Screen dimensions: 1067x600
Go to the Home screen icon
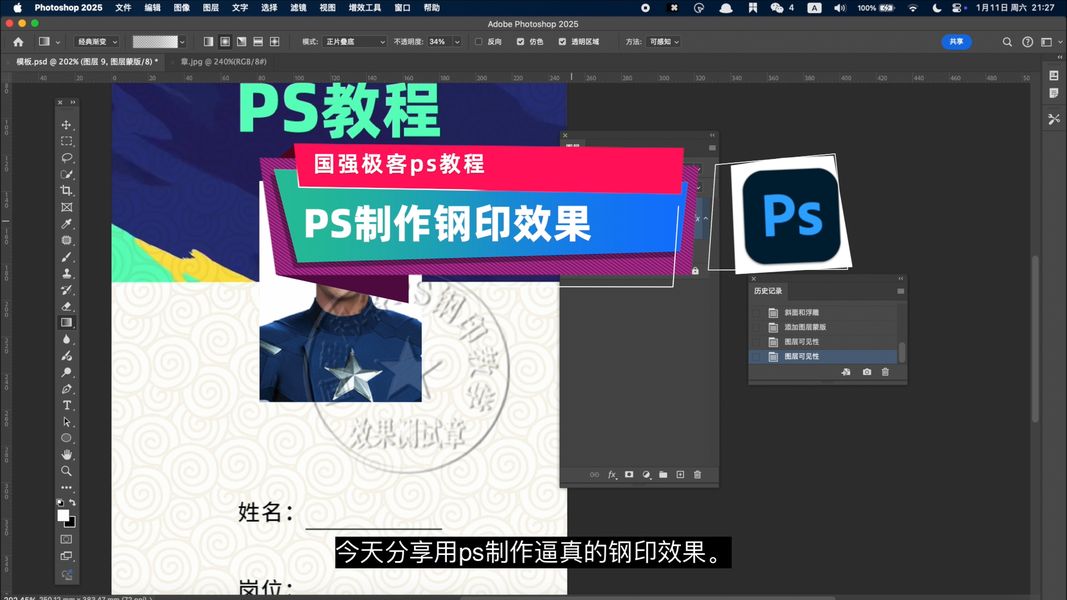[18, 41]
